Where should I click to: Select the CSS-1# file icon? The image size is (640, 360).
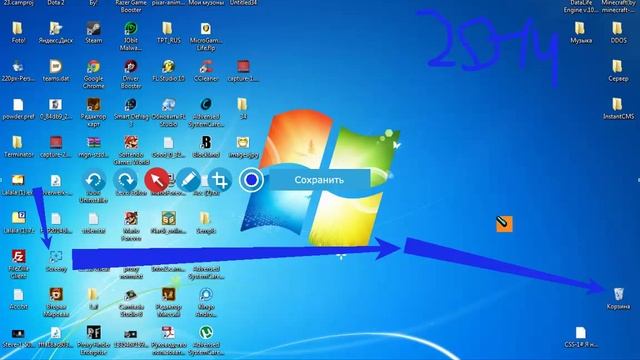(580, 337)
